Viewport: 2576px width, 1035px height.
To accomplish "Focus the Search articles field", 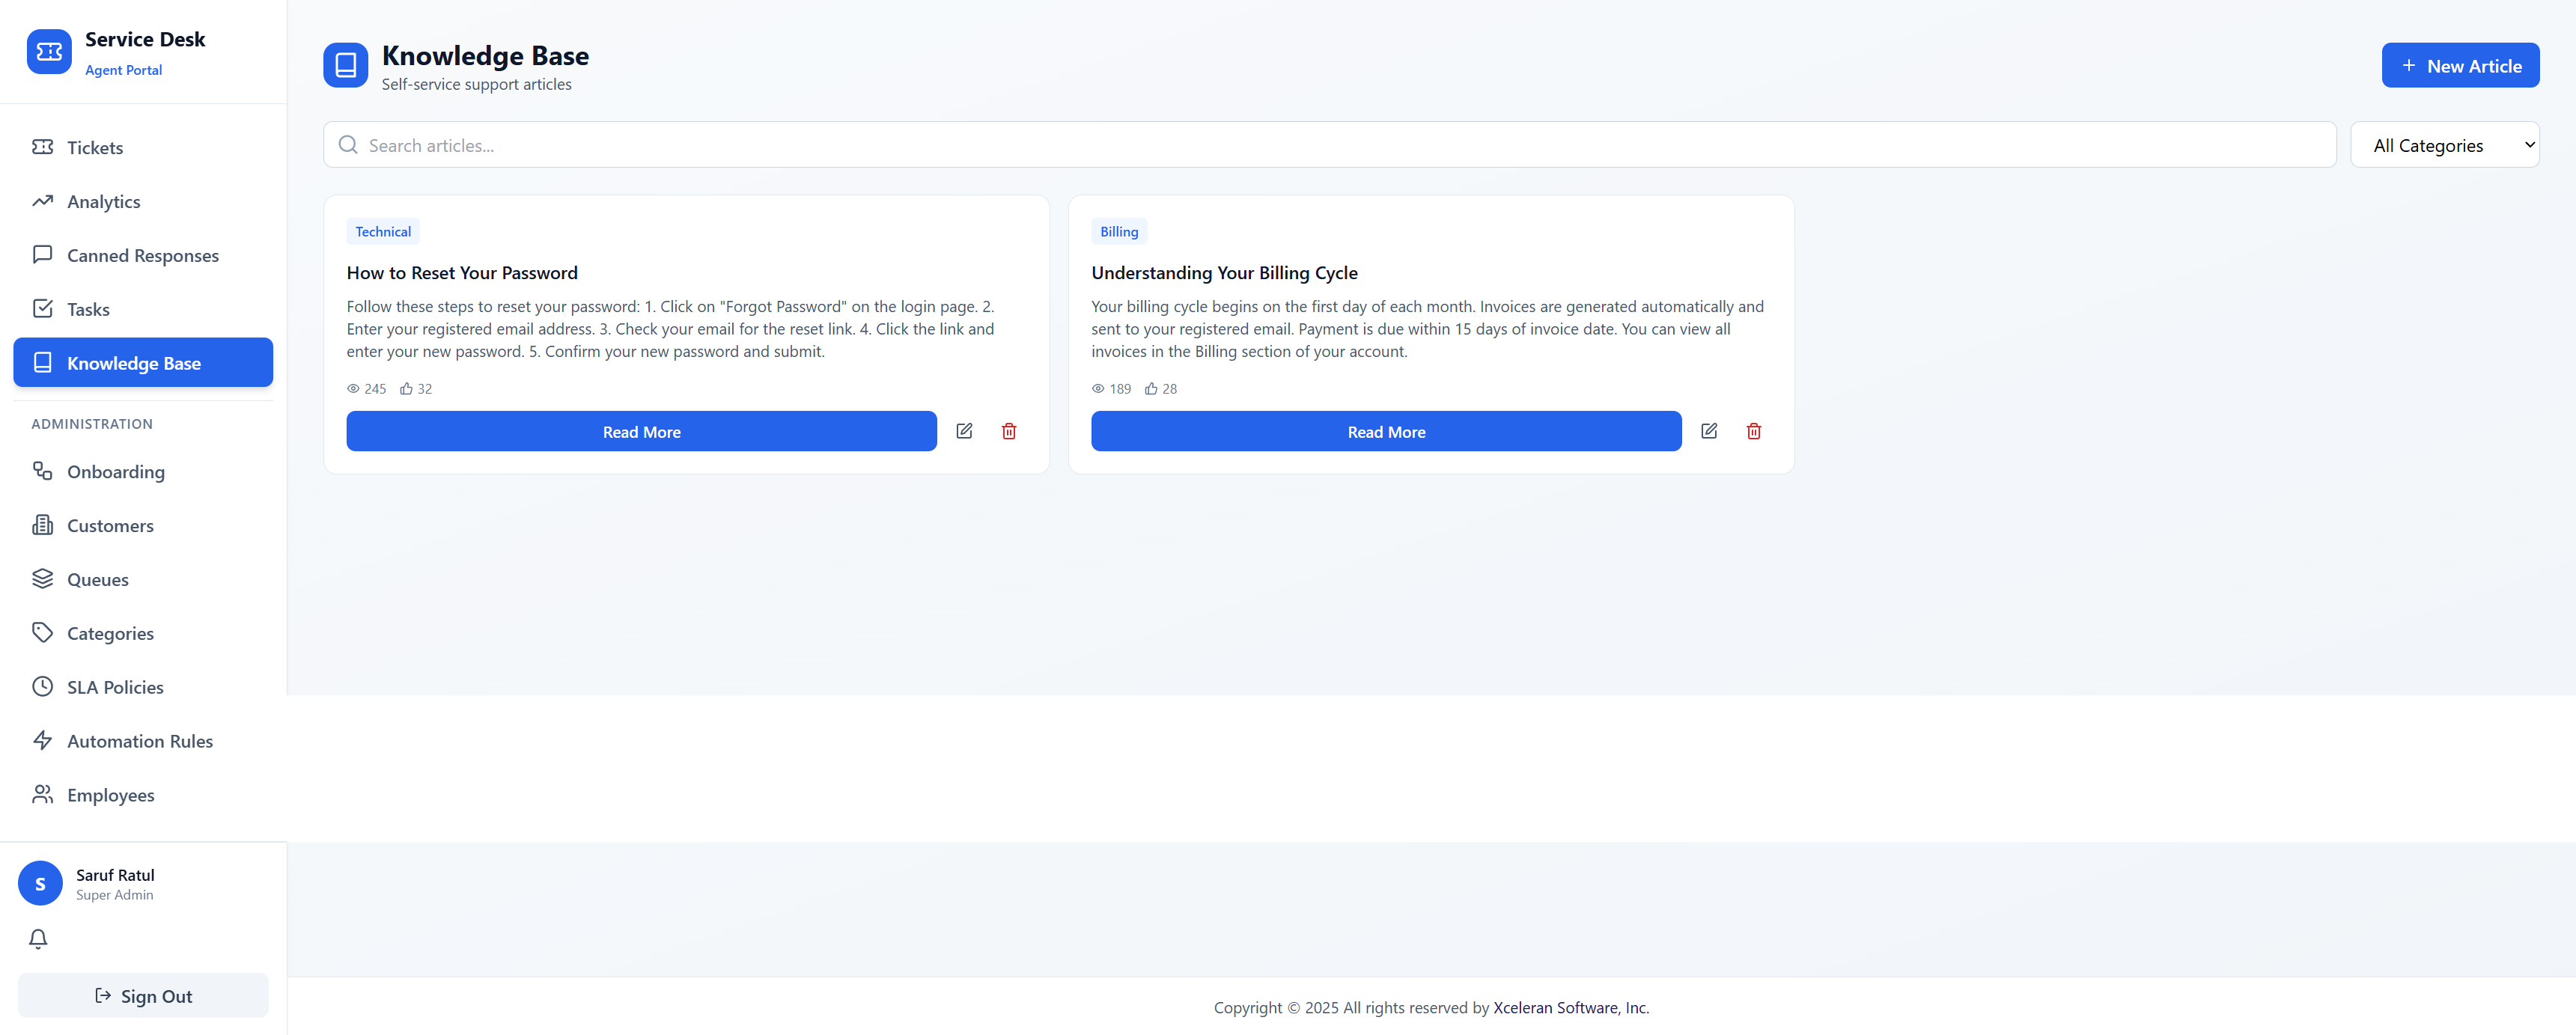I will click(1340, 145).
